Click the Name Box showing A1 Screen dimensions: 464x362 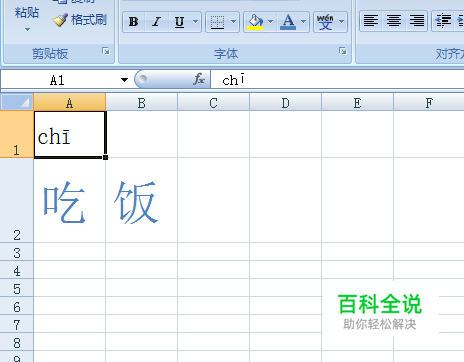57,80
